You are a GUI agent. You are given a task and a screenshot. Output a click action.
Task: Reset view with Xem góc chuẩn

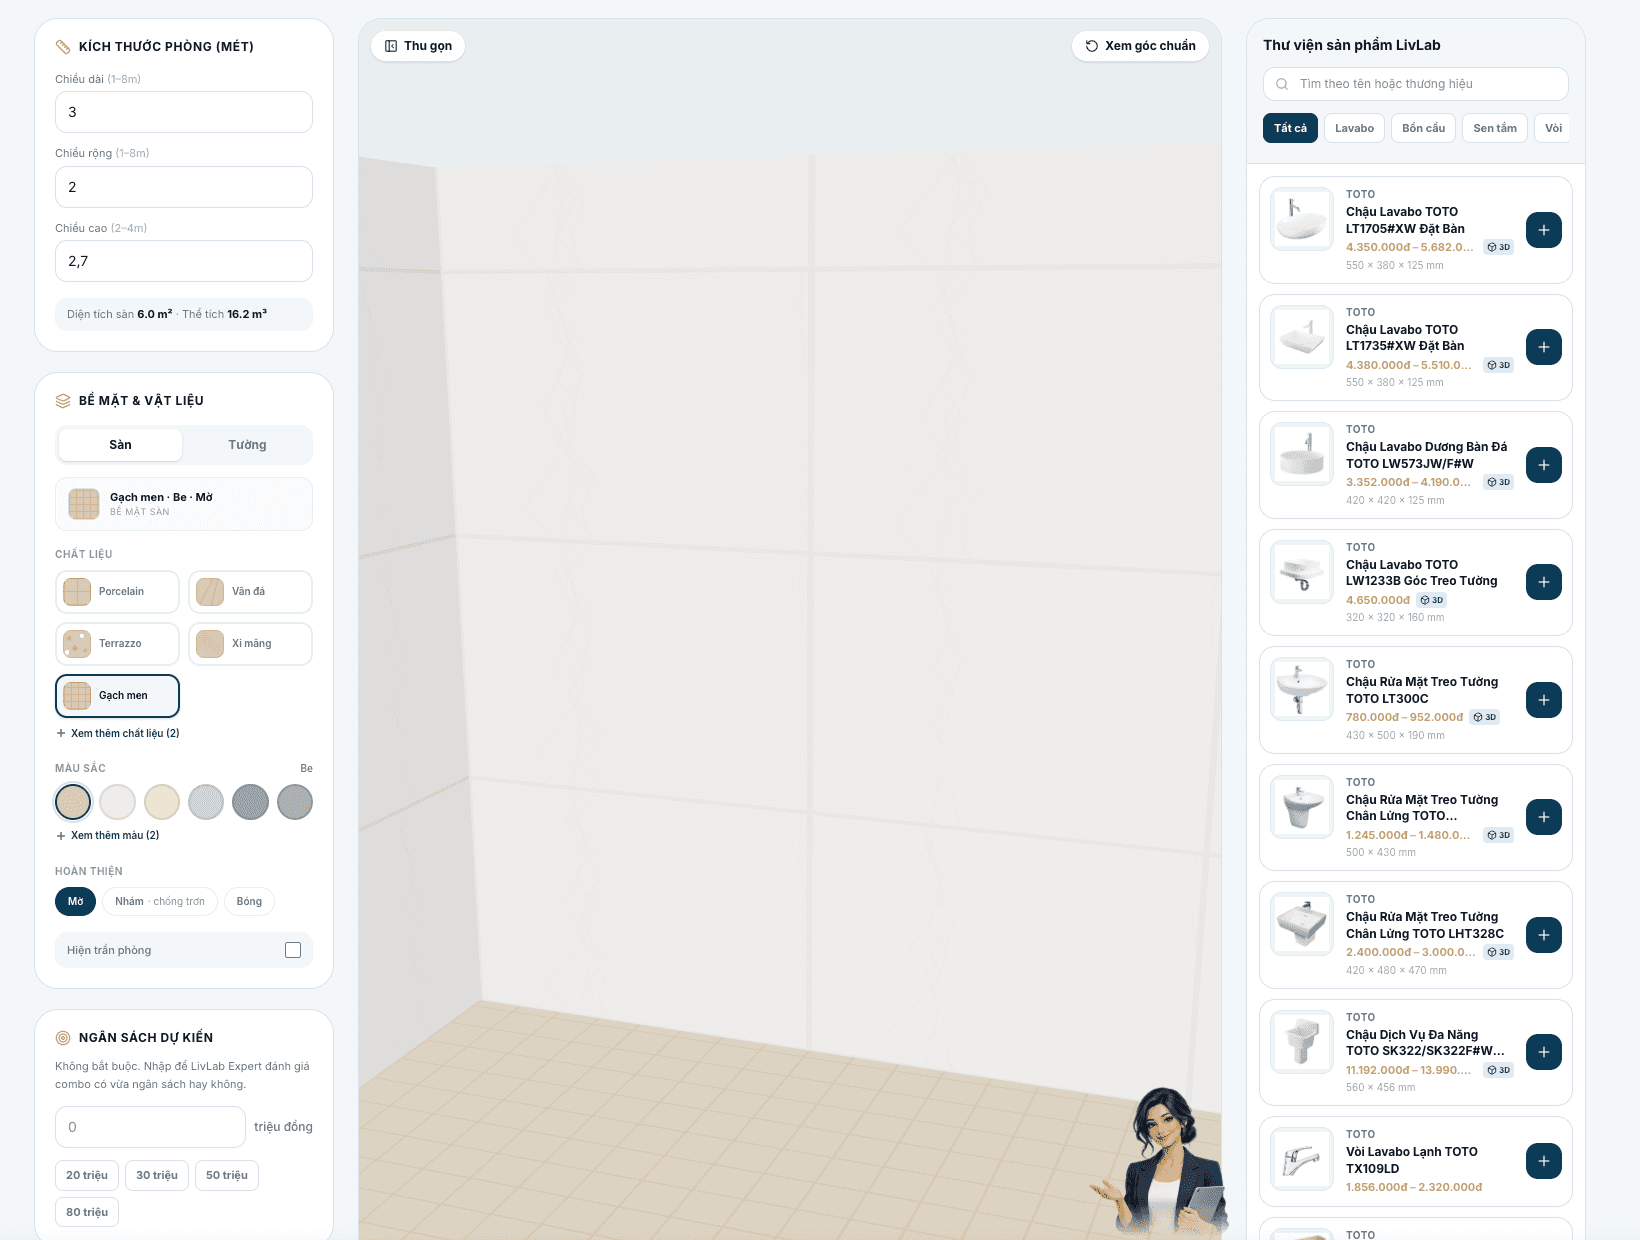1140,46
